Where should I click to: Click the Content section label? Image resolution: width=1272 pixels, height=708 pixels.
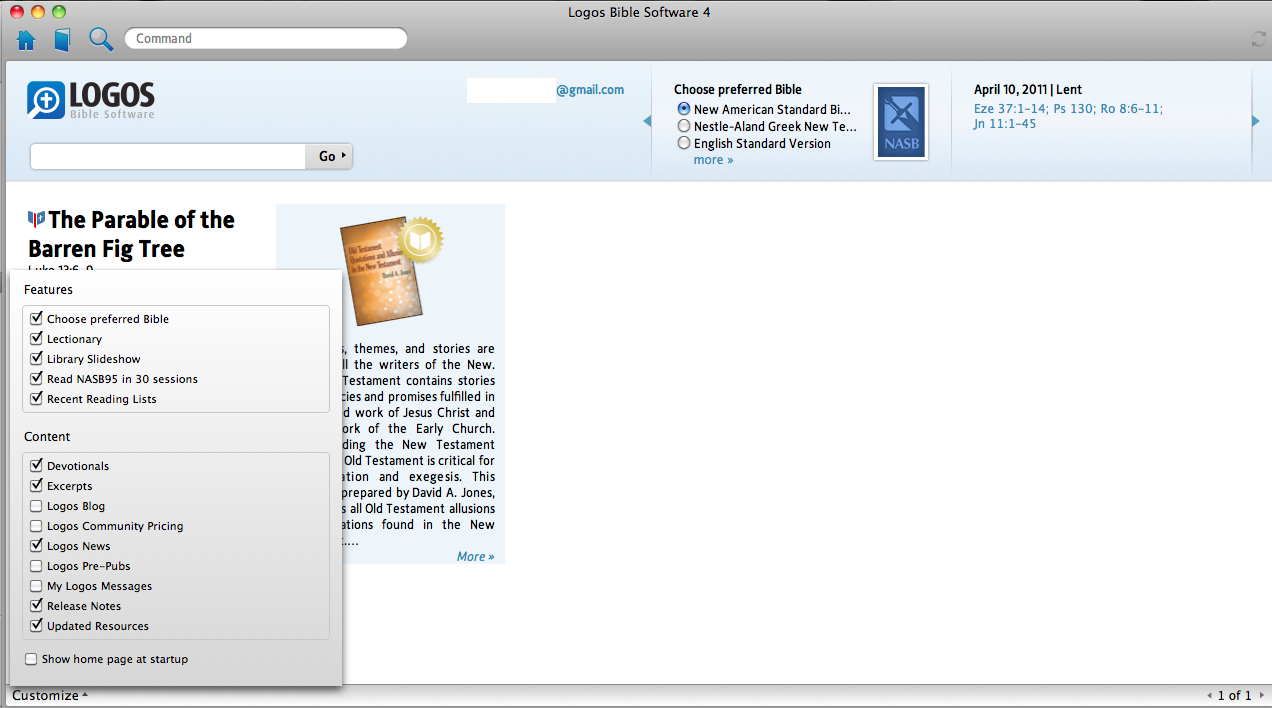pyautogui.click(x=47, y=437)
